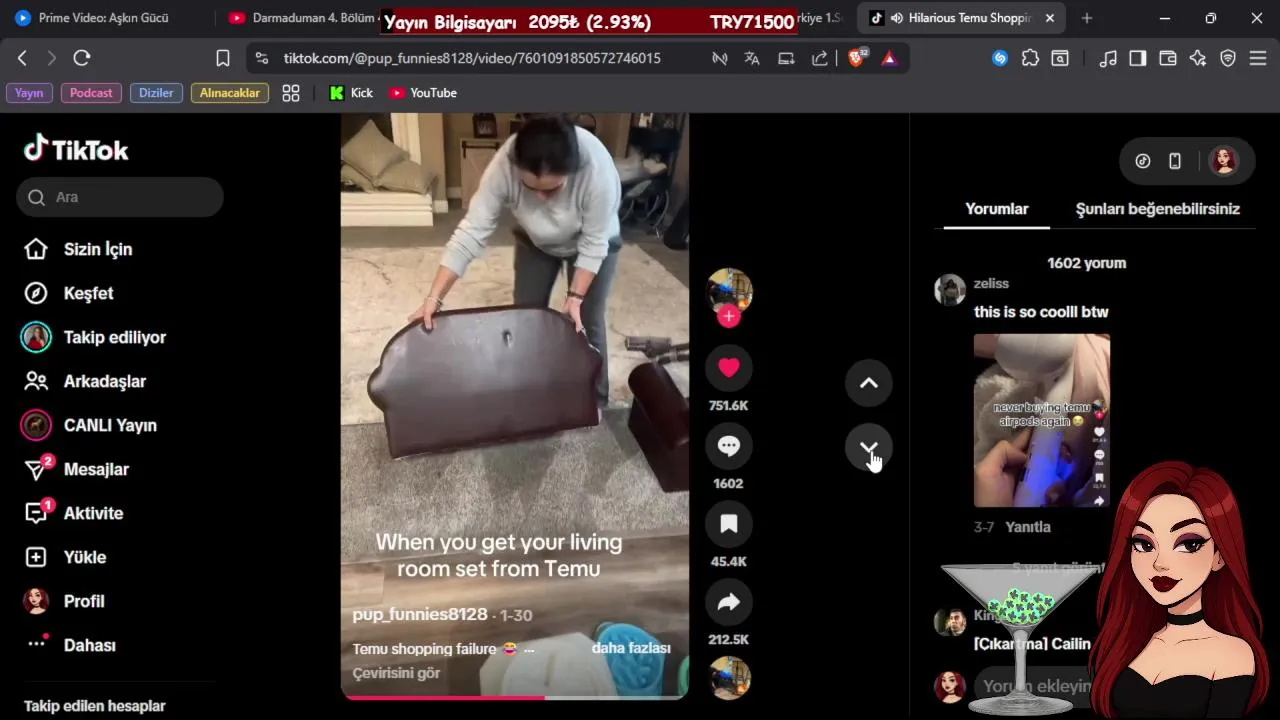The image size is (1280, 720).
Task: Open the music note playlist icon
Action: pyautogui.click(x=1108, y=58)
